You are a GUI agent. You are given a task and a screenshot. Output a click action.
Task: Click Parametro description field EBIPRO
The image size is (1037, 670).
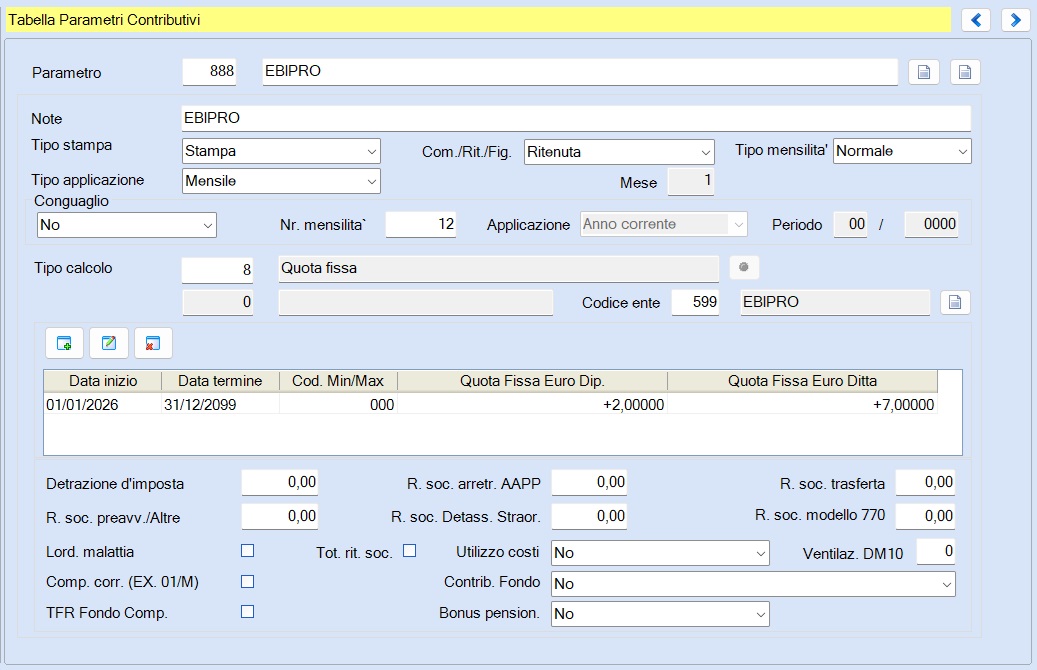click(580, 71)
